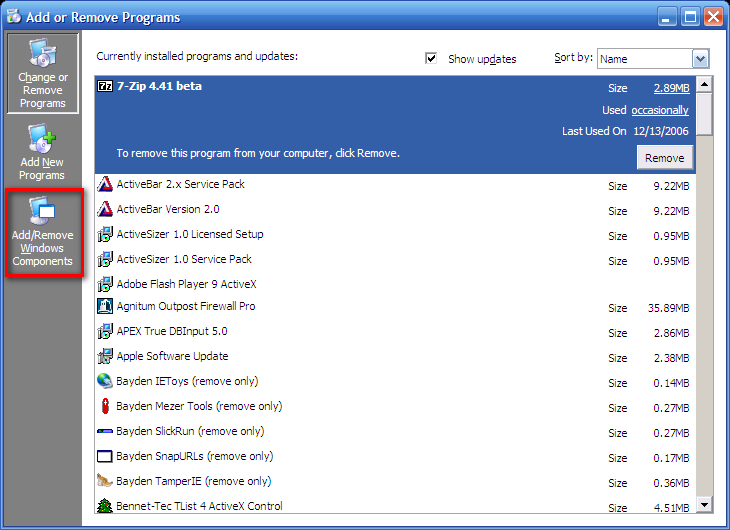Click the 2.89MB size link
This screenshot has height=530, width=730.
pos(671,88)
